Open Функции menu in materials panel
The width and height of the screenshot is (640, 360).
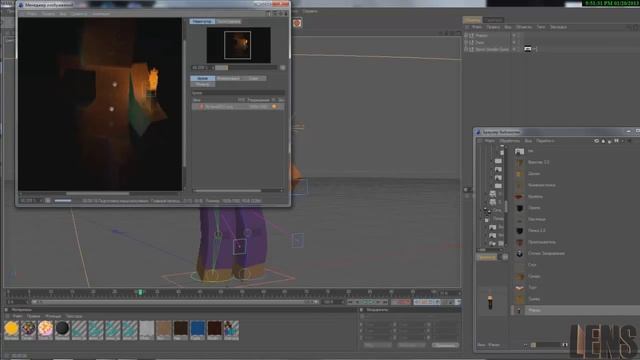pos(53,316)
